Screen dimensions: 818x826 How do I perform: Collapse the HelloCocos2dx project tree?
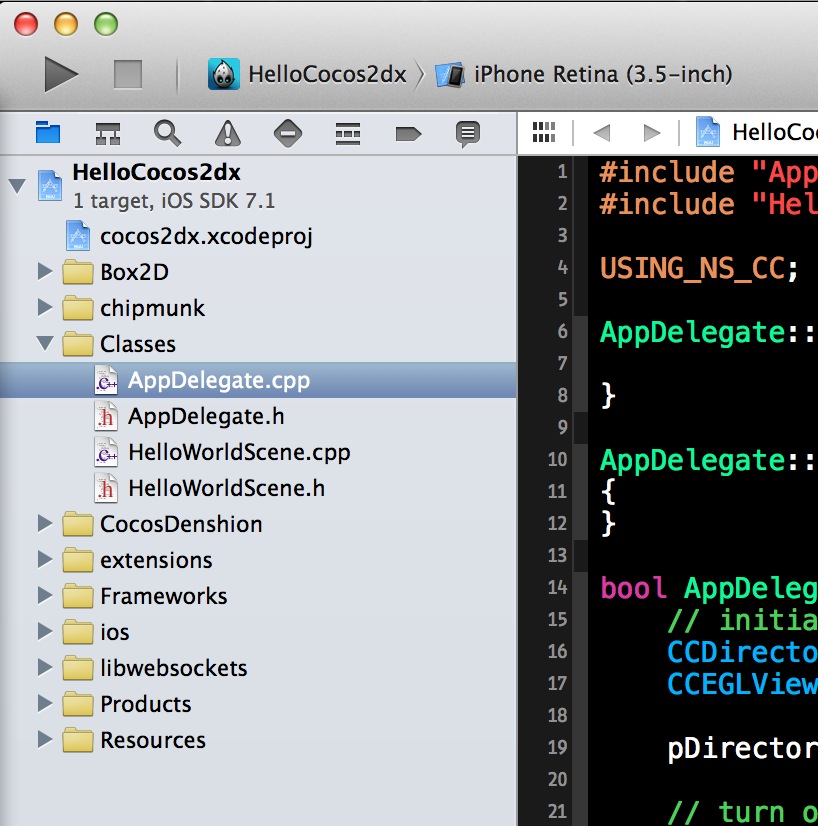(x=17, y=185)
